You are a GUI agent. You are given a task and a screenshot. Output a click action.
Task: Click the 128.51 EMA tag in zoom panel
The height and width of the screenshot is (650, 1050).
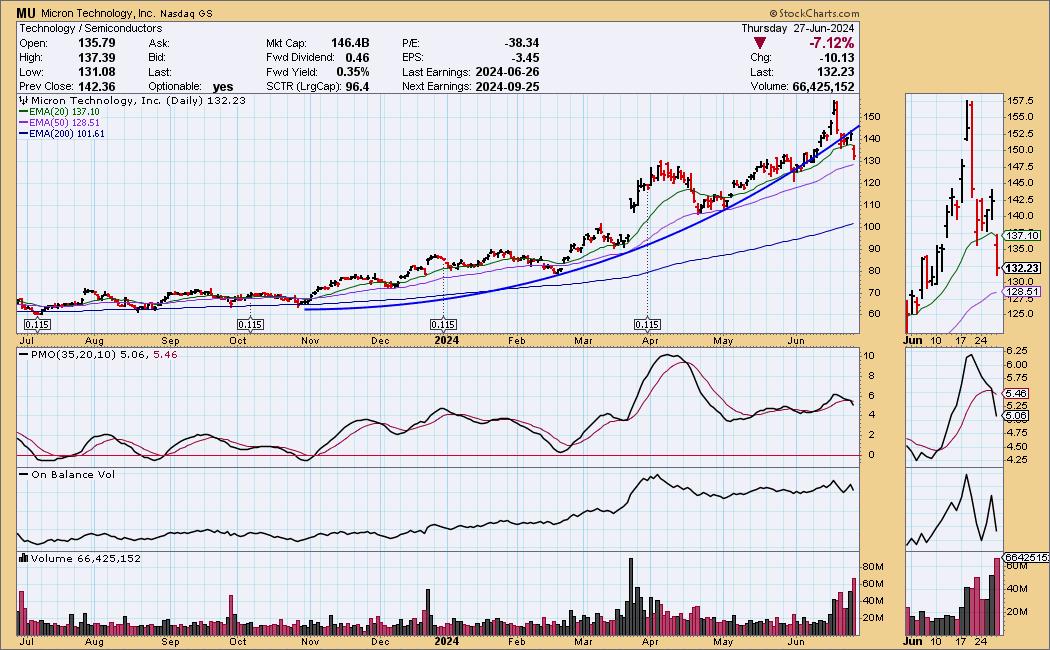1022,292
